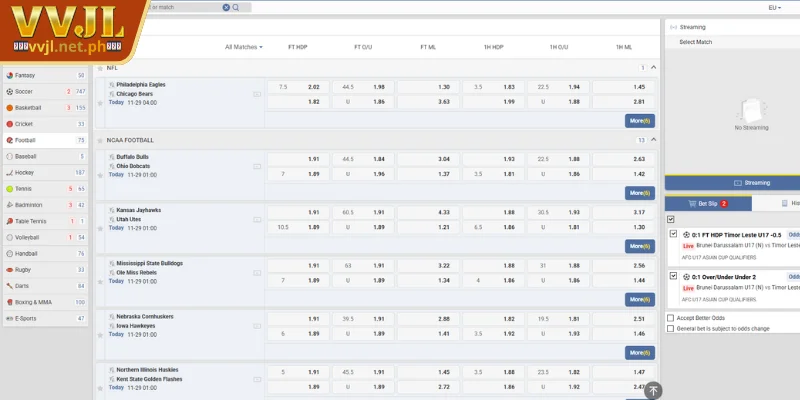Image resolution: width=800 pixels, height=400 pixels.
Task: Collapse the Streaming panel header
Action: pyautogui.click(x=732, y=27)
